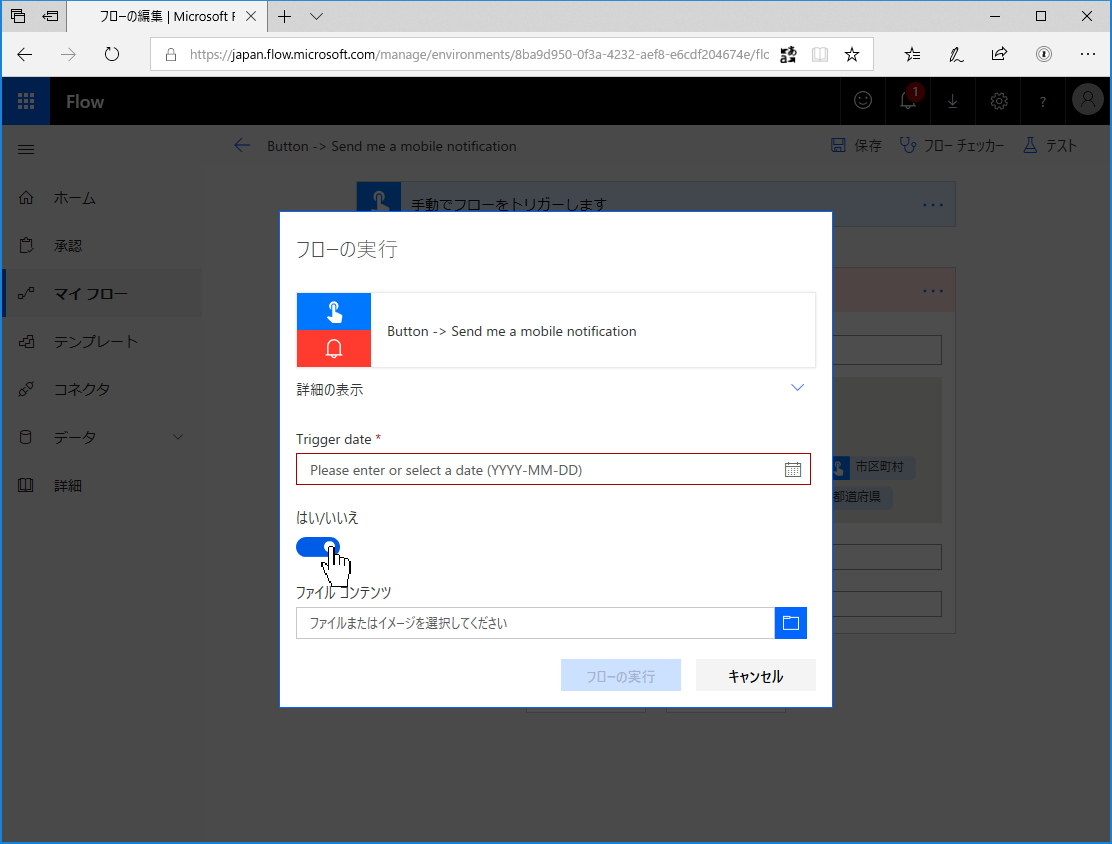
Task: Open the notifications bell with badge
Action: 908,101
